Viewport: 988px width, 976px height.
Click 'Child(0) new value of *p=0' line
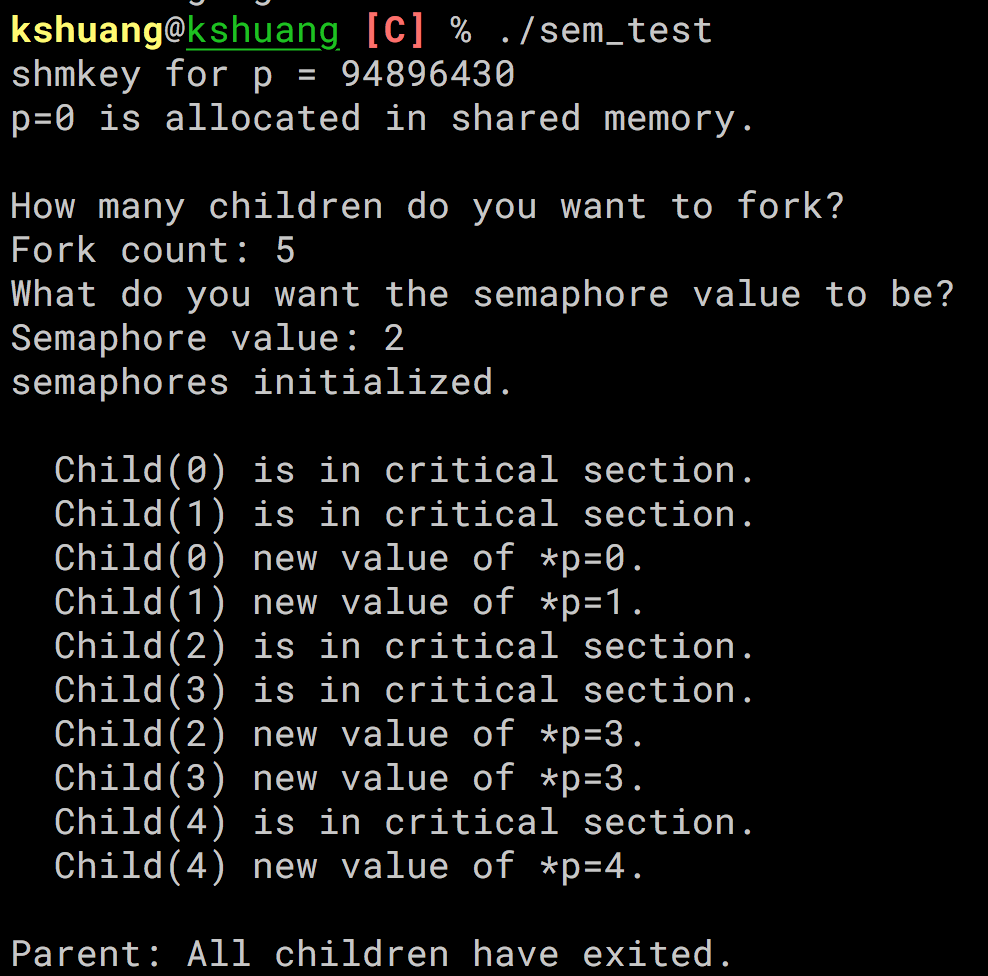[350, 559]
